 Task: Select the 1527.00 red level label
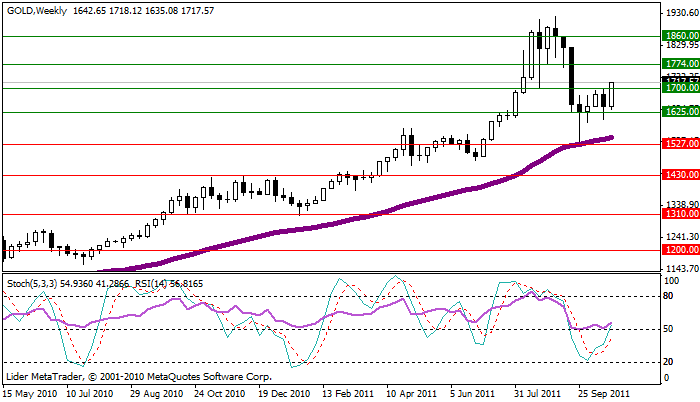(x=680, y=144)
